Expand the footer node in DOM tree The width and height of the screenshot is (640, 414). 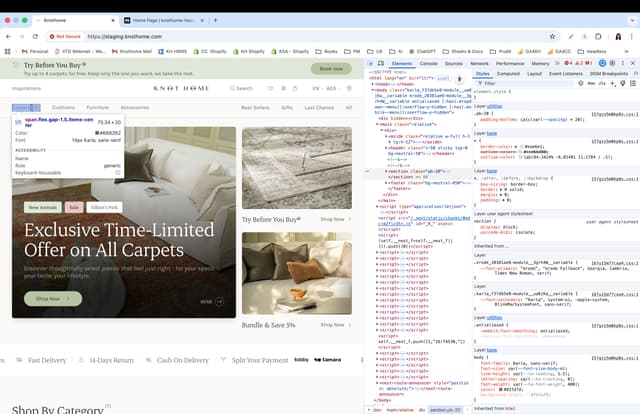386,183
